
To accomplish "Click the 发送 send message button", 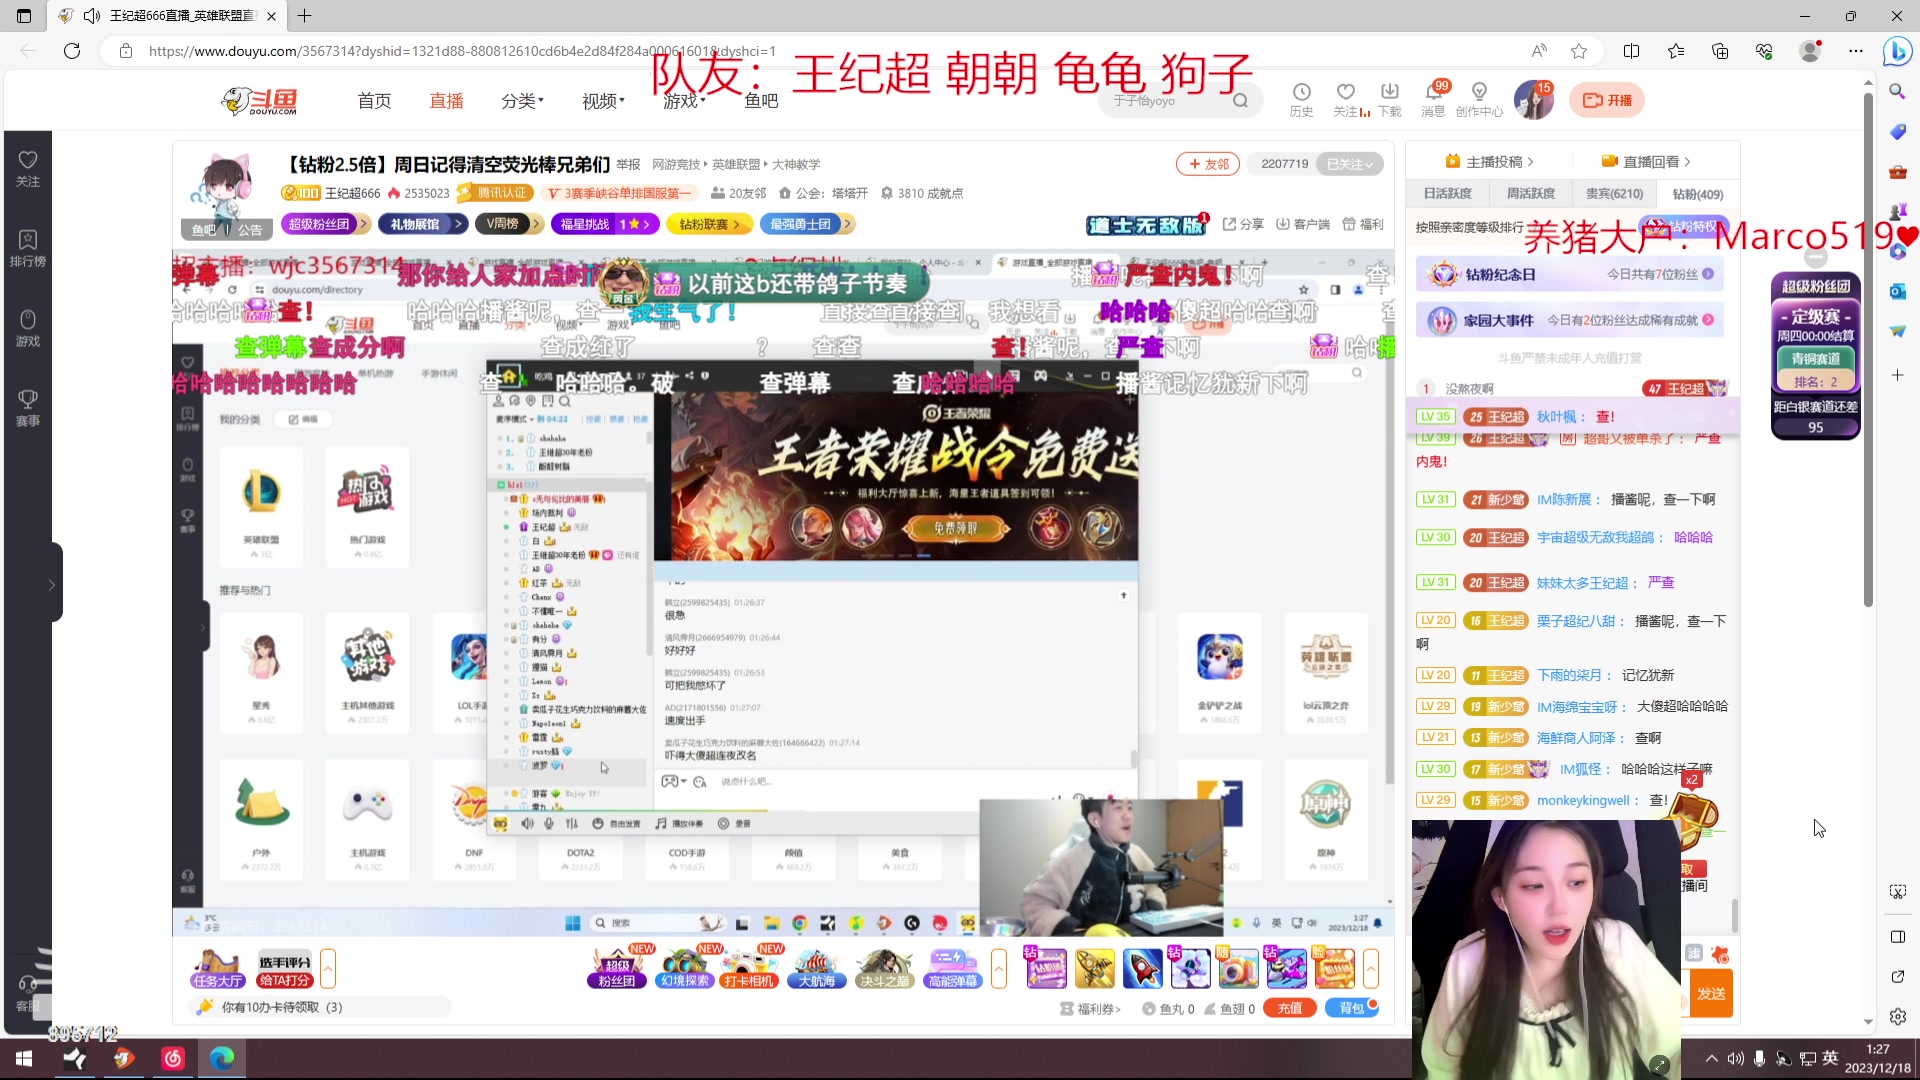I will [x=1712, y=993].
